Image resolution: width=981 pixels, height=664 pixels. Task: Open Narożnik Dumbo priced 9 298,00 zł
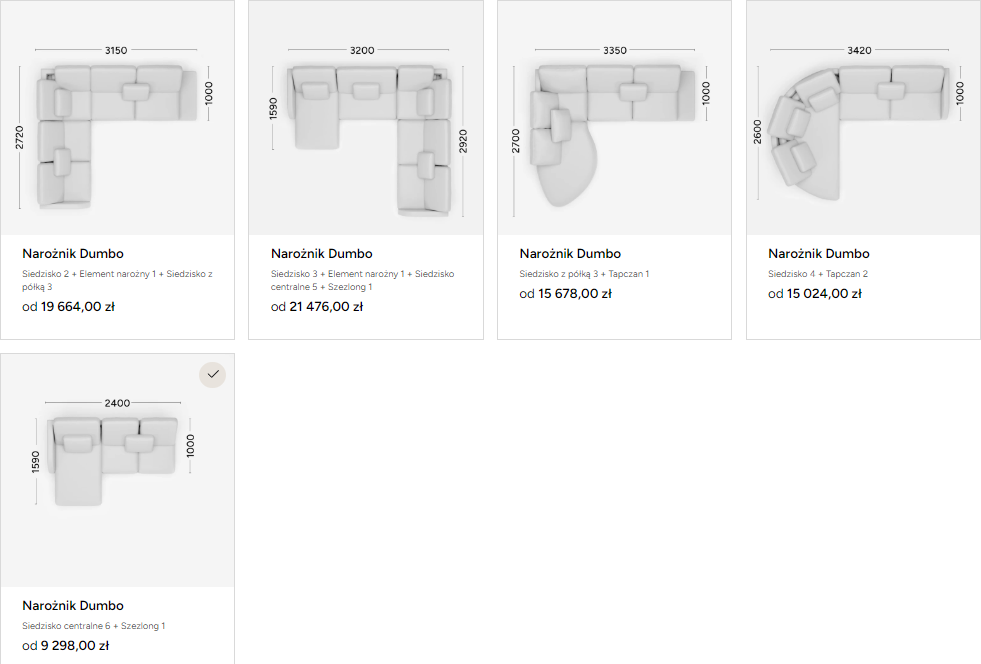point(73,605)
